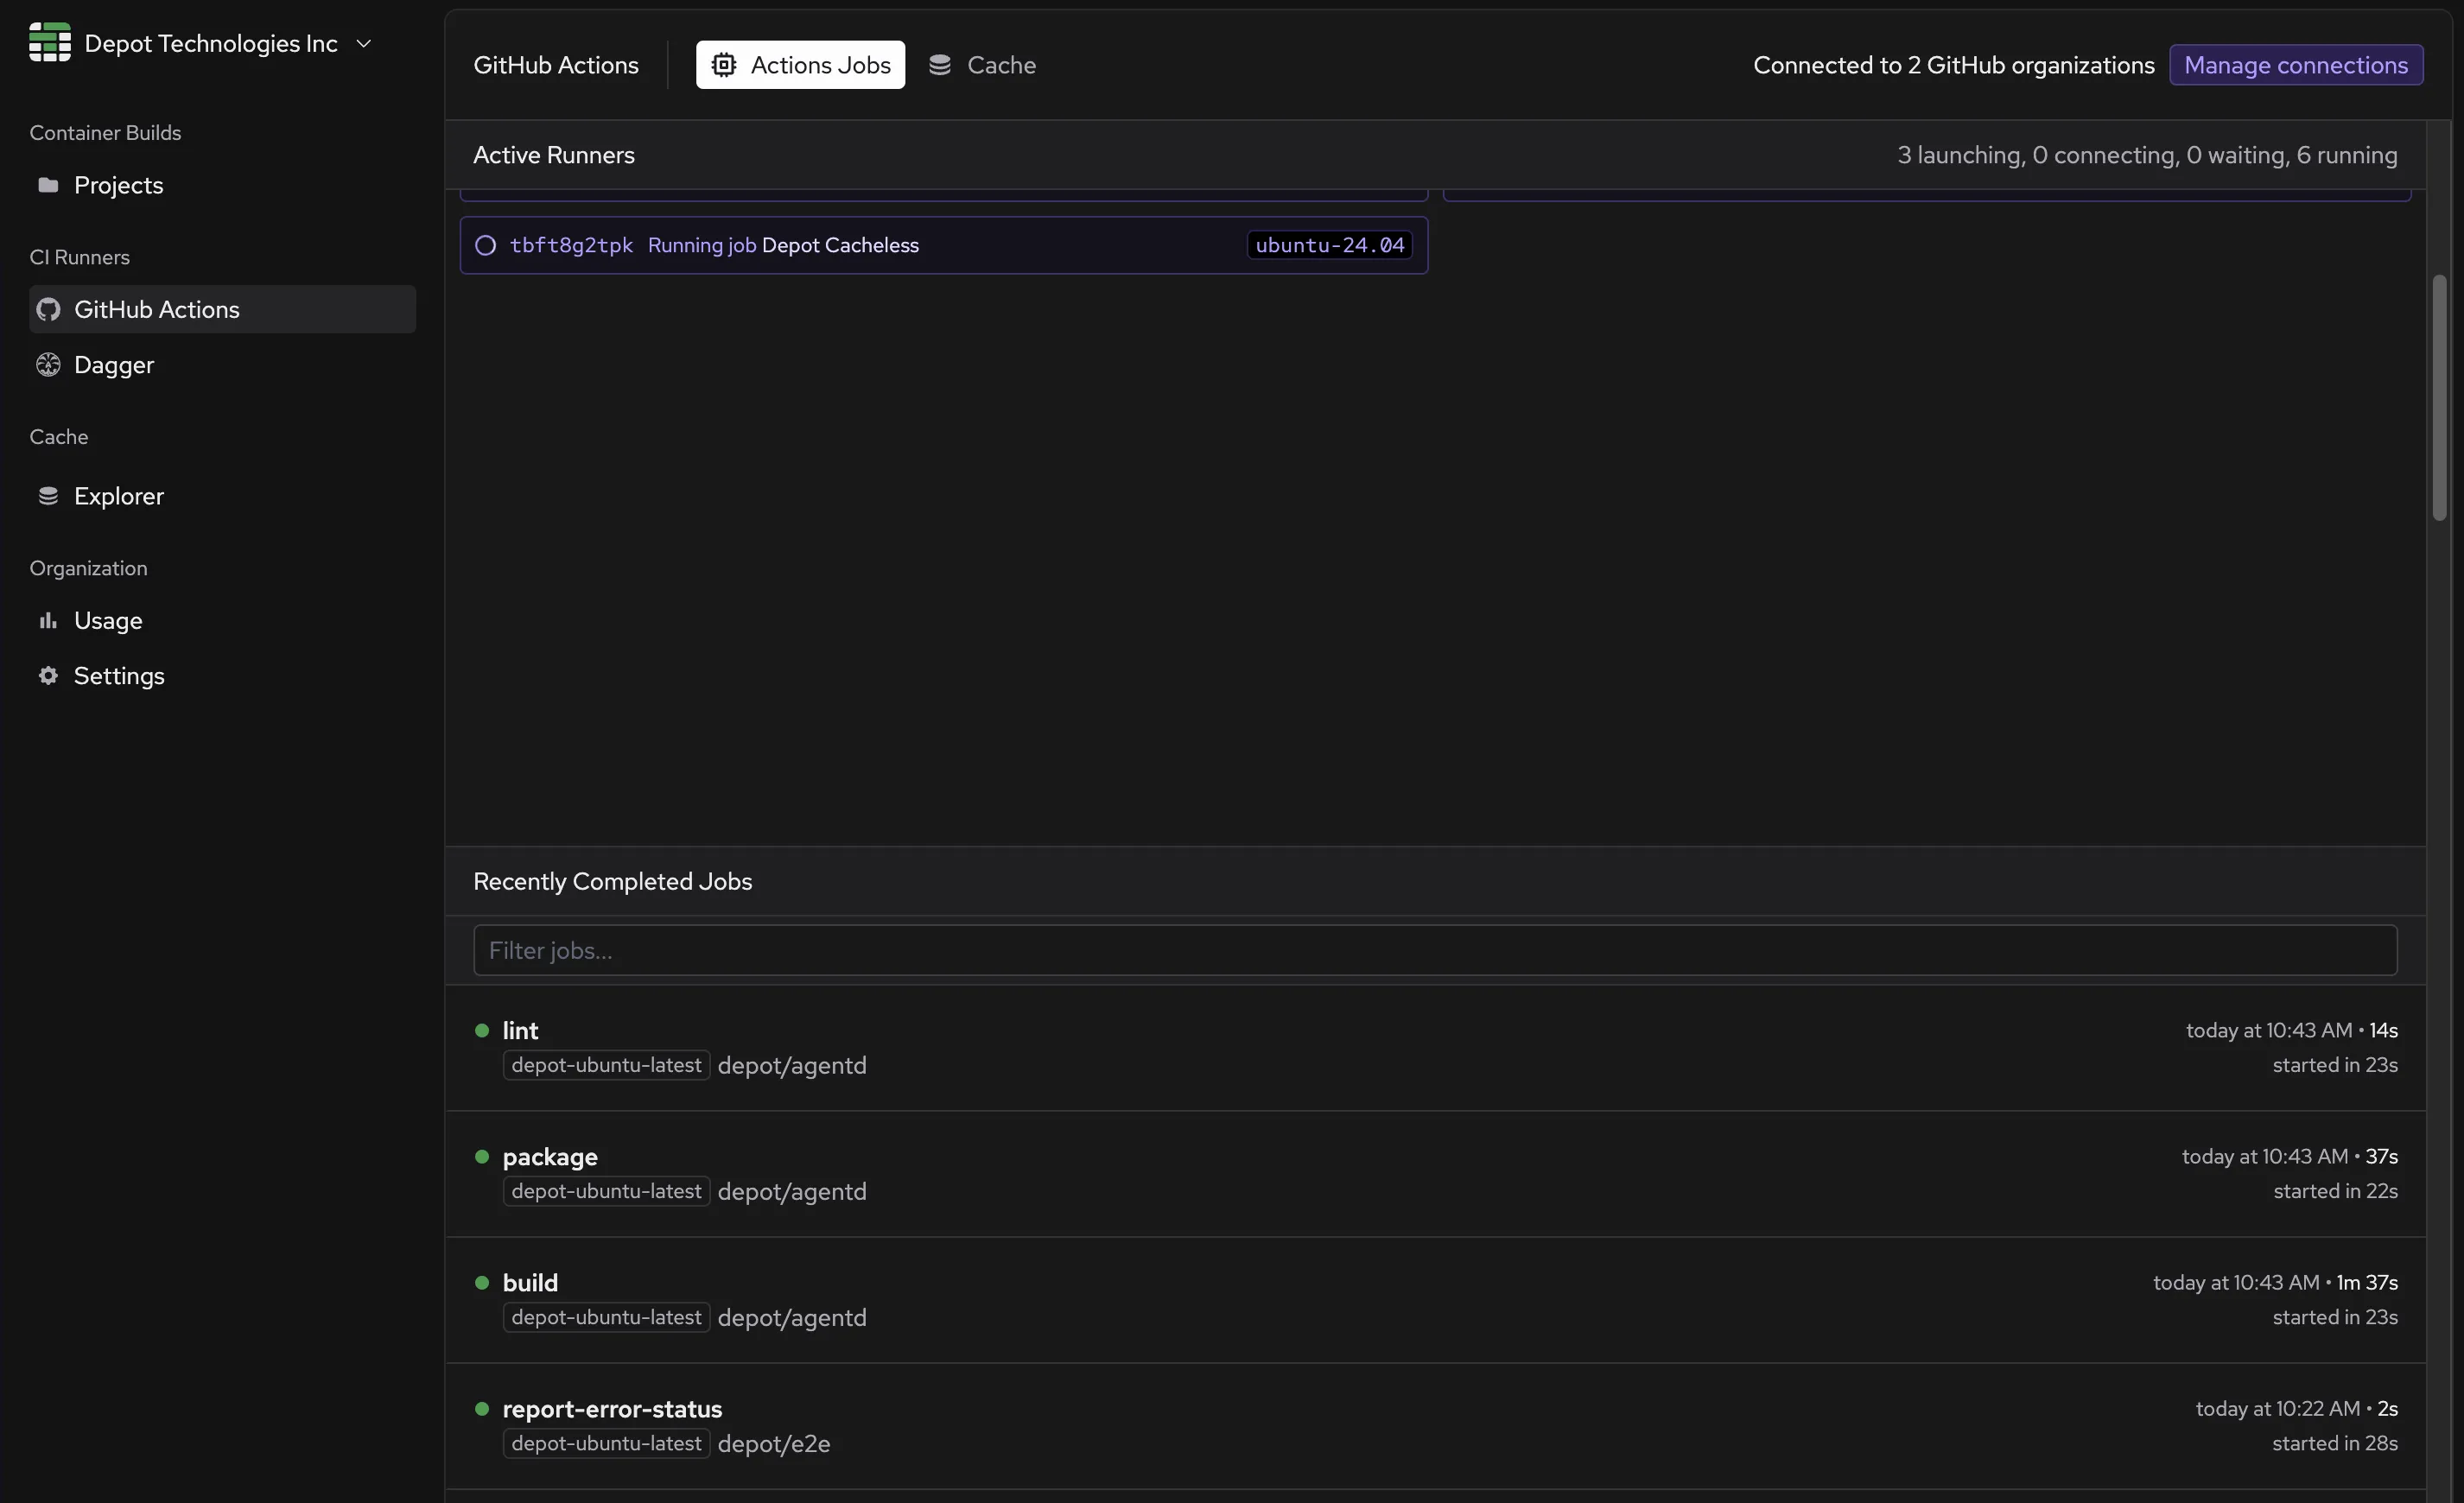
Task: Click the Settings gear icon
Action: click(x=47, y=676)
